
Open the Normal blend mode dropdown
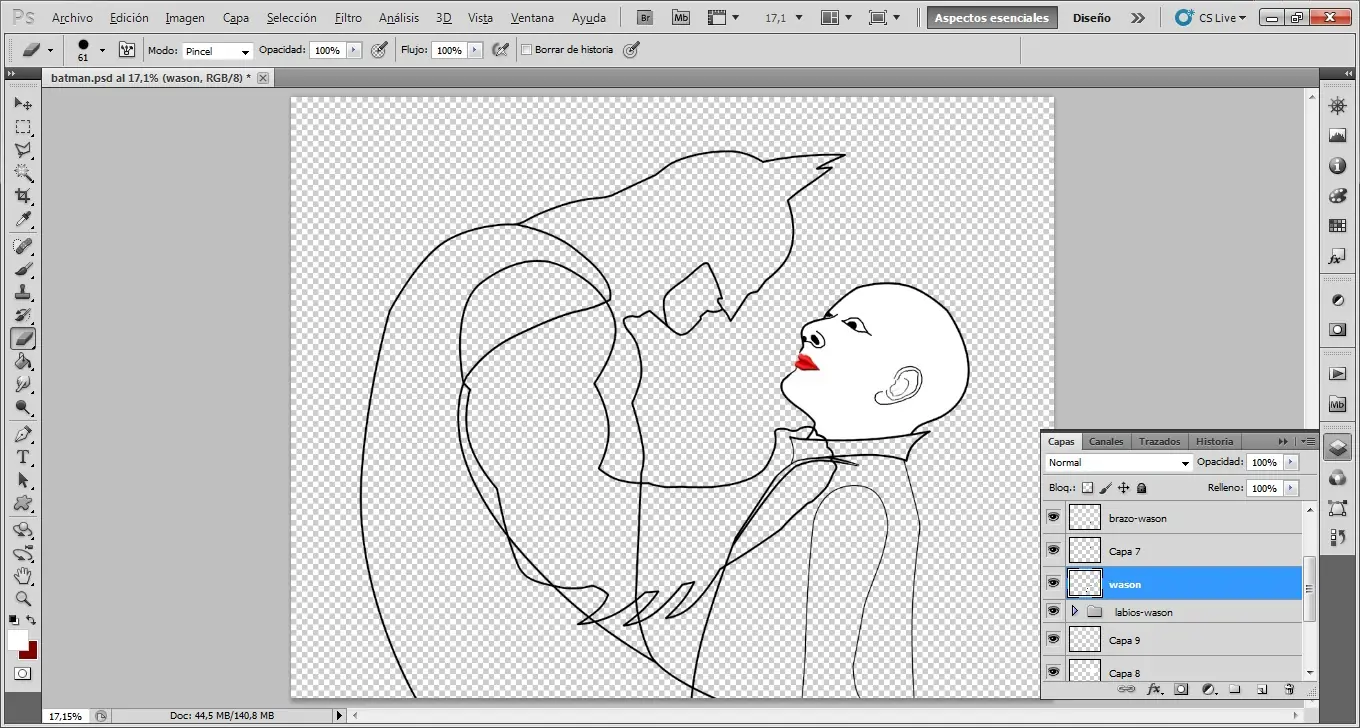(1119, 463)
